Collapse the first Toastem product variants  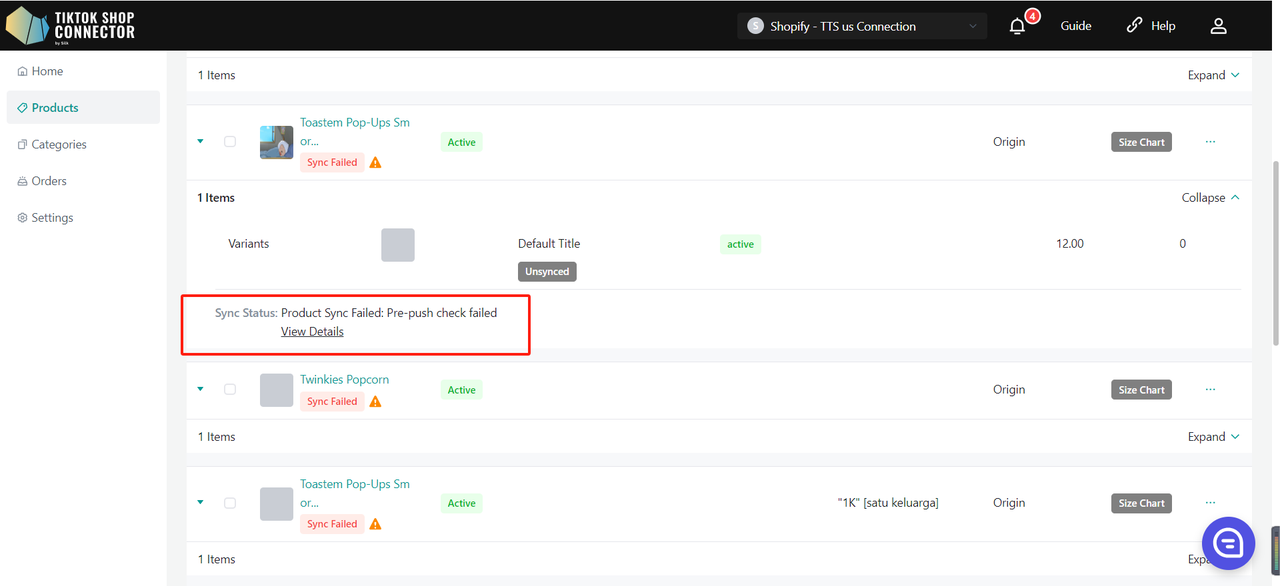1210,198
